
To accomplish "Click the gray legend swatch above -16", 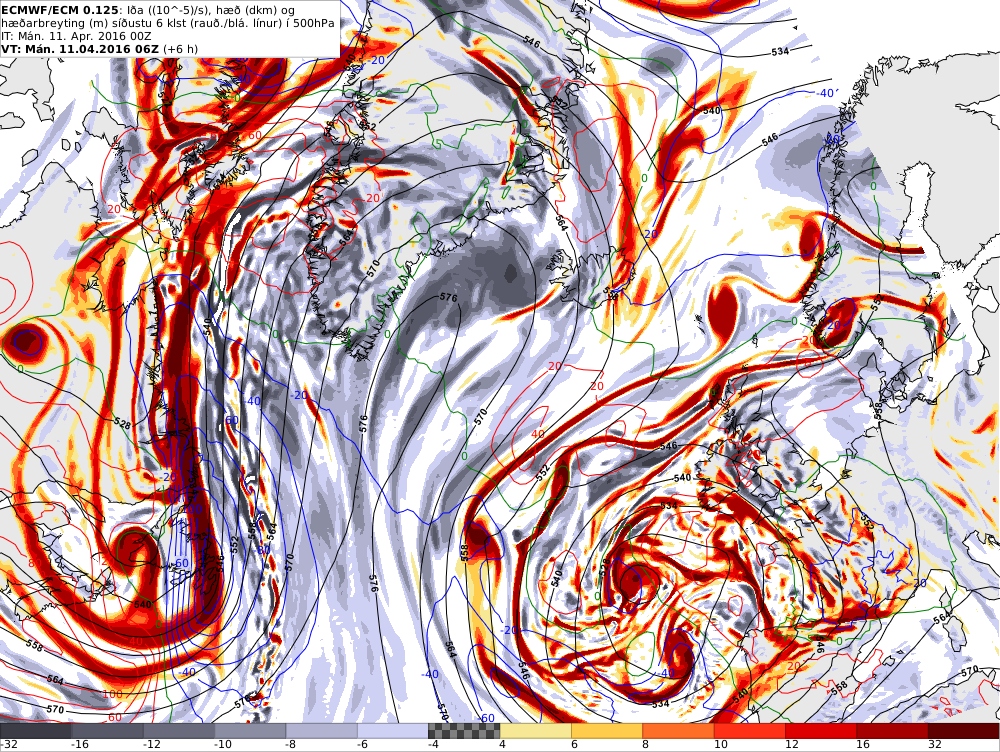I will [x=107, y=731].
